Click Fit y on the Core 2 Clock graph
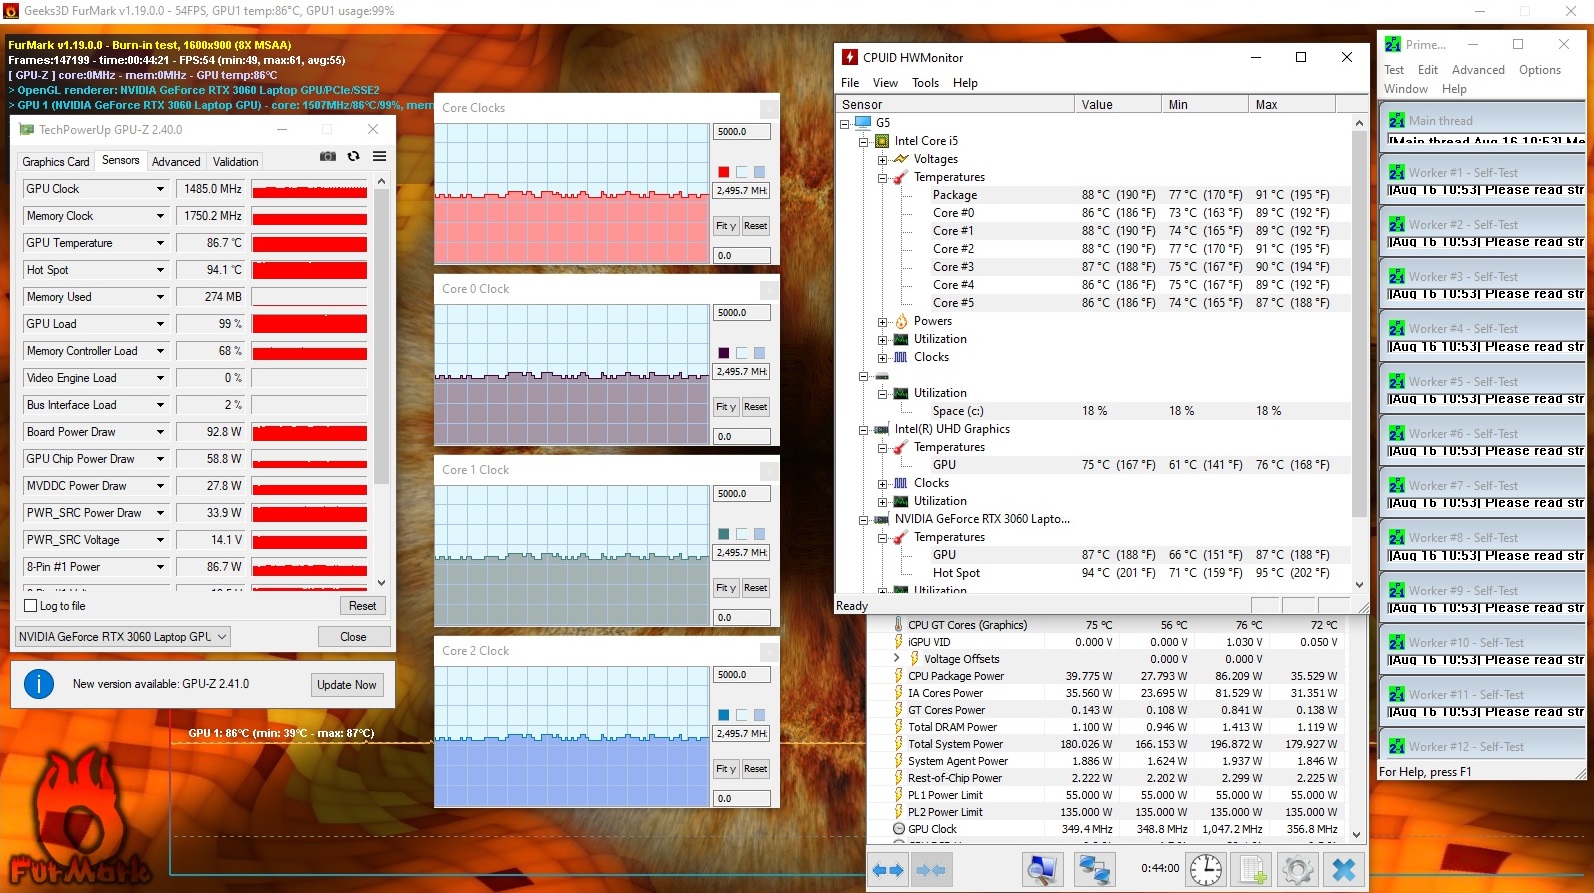 click(726, 769)
